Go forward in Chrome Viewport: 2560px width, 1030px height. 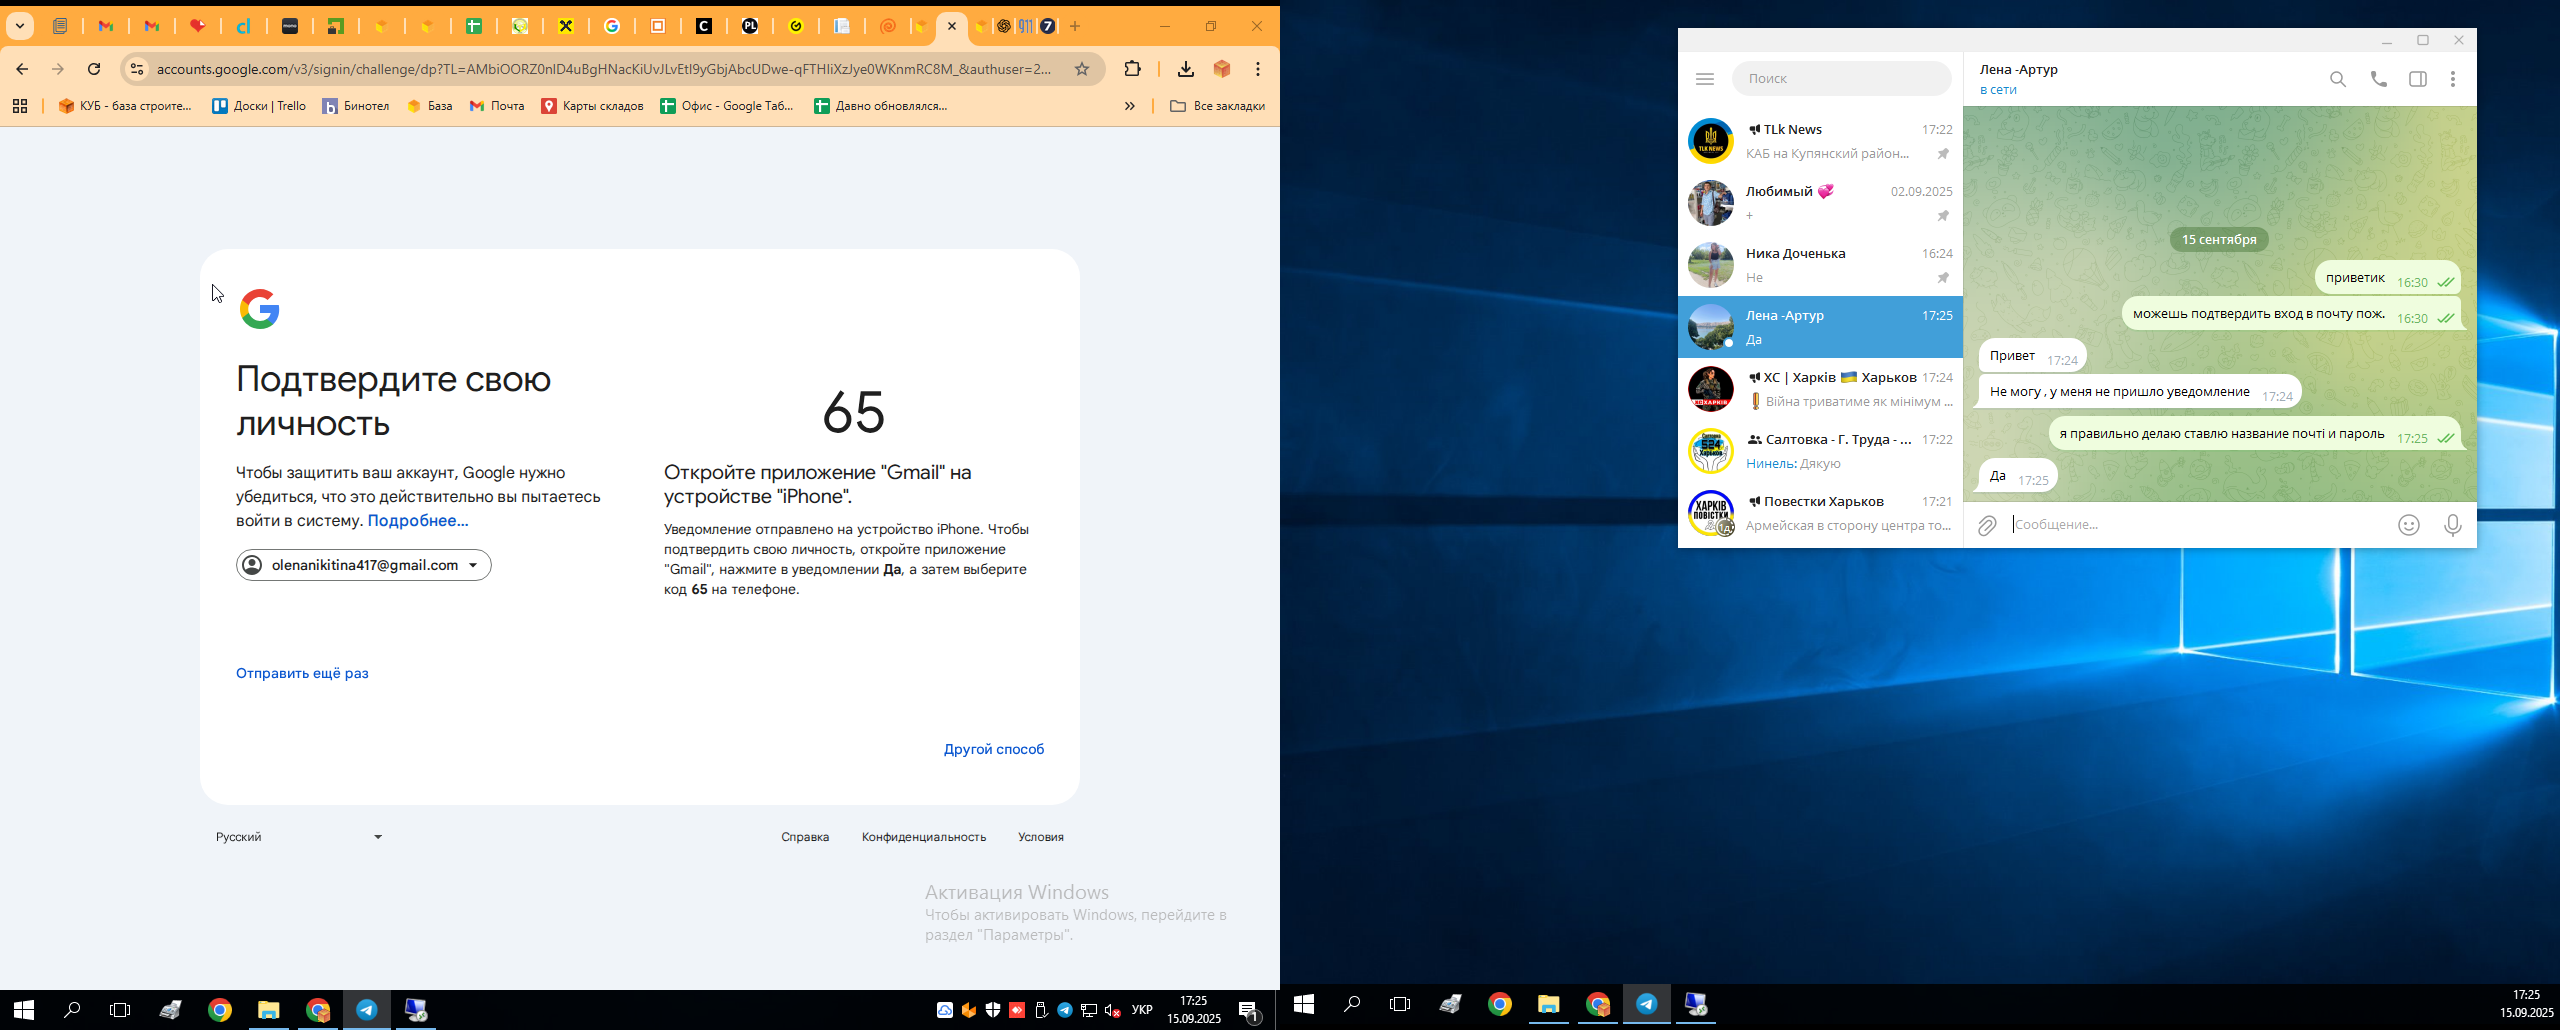click(58, 69)
